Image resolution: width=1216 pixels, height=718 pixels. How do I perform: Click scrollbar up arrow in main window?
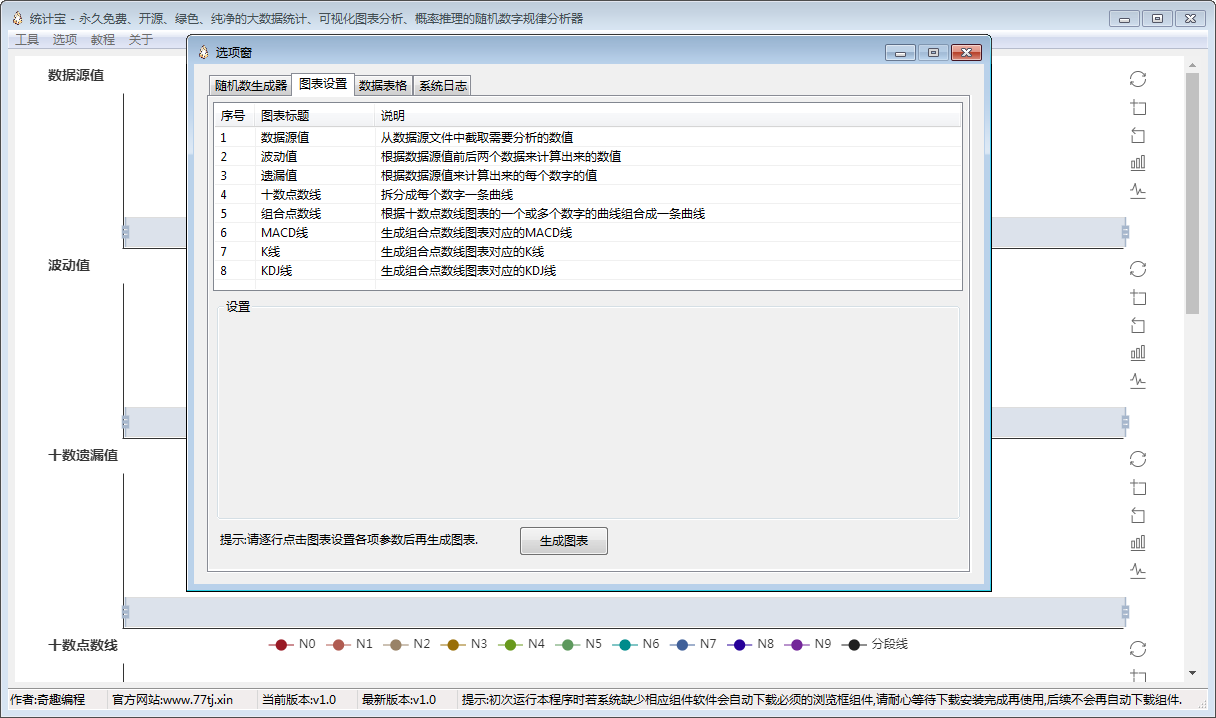coord(1192,65)
